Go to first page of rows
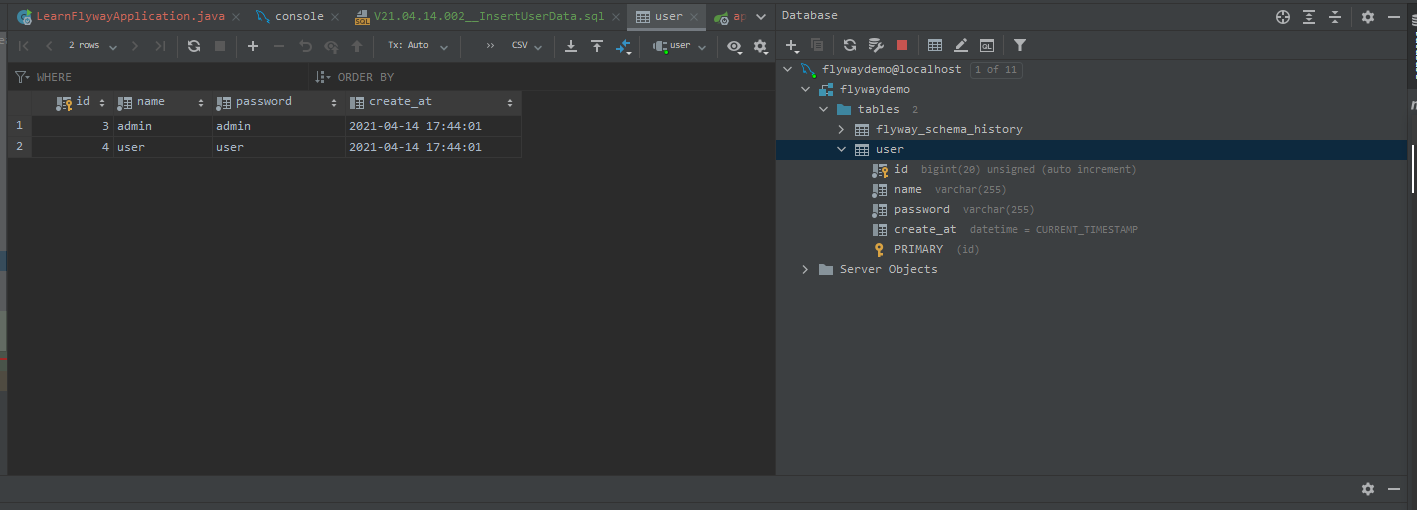 (24, 46)
